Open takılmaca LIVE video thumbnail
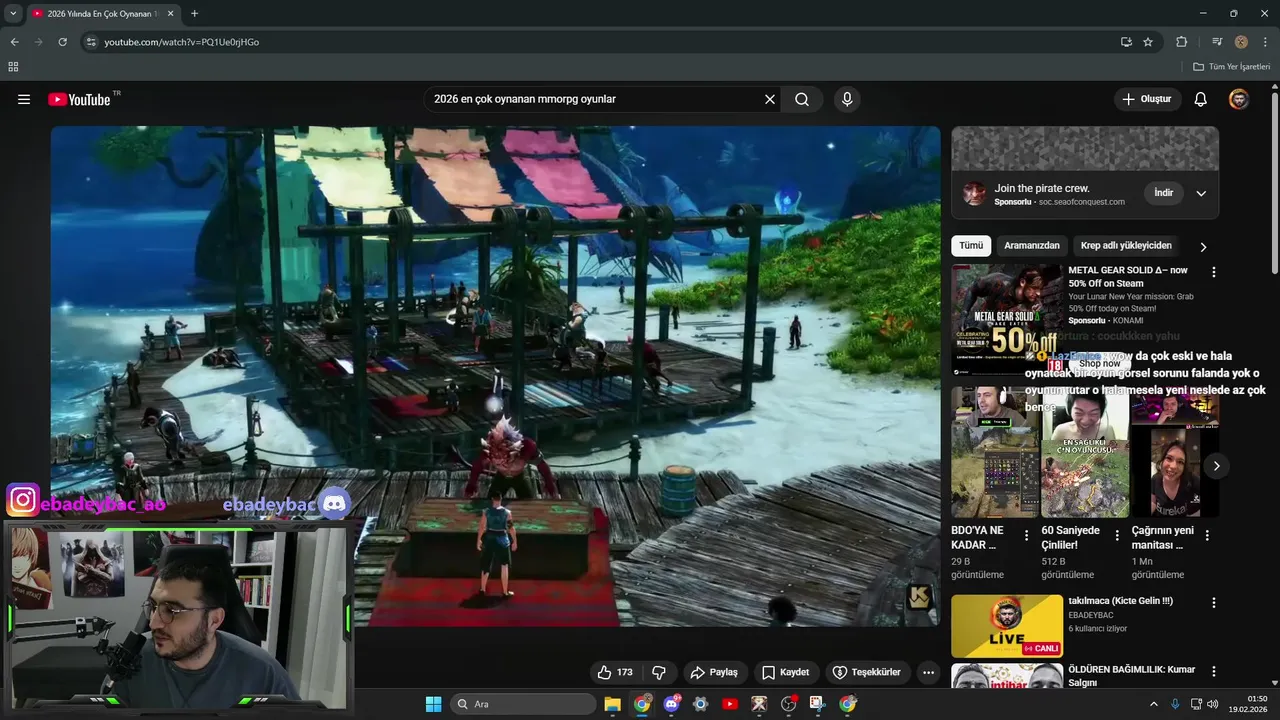This screenshot has height=720, width=1280. (x=1007, y=626)
